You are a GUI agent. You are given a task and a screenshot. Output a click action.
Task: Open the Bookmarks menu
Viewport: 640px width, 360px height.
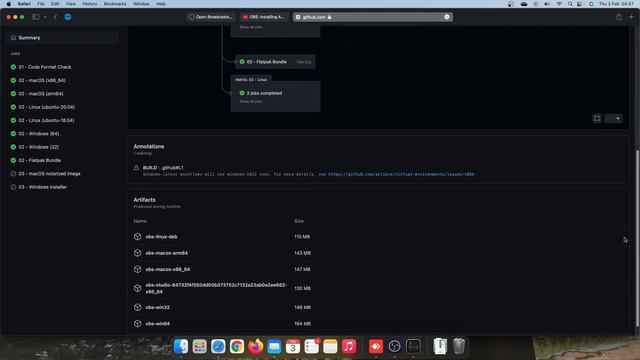click(115, 4)
